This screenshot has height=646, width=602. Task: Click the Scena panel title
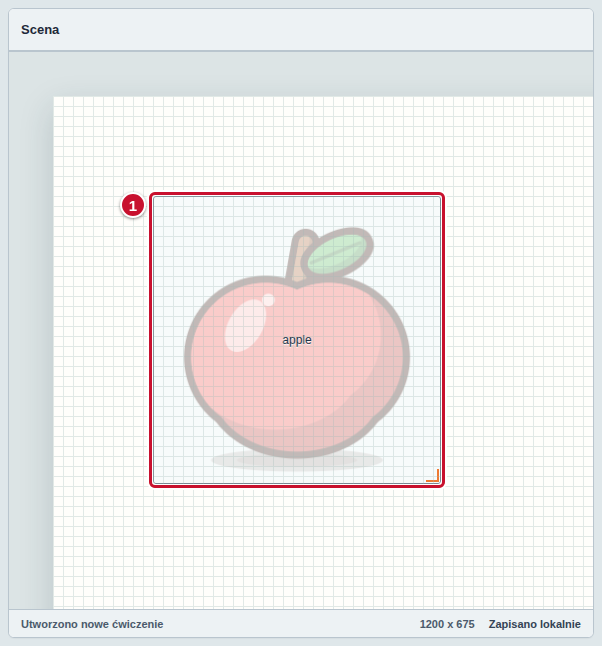tap(40, 30)
